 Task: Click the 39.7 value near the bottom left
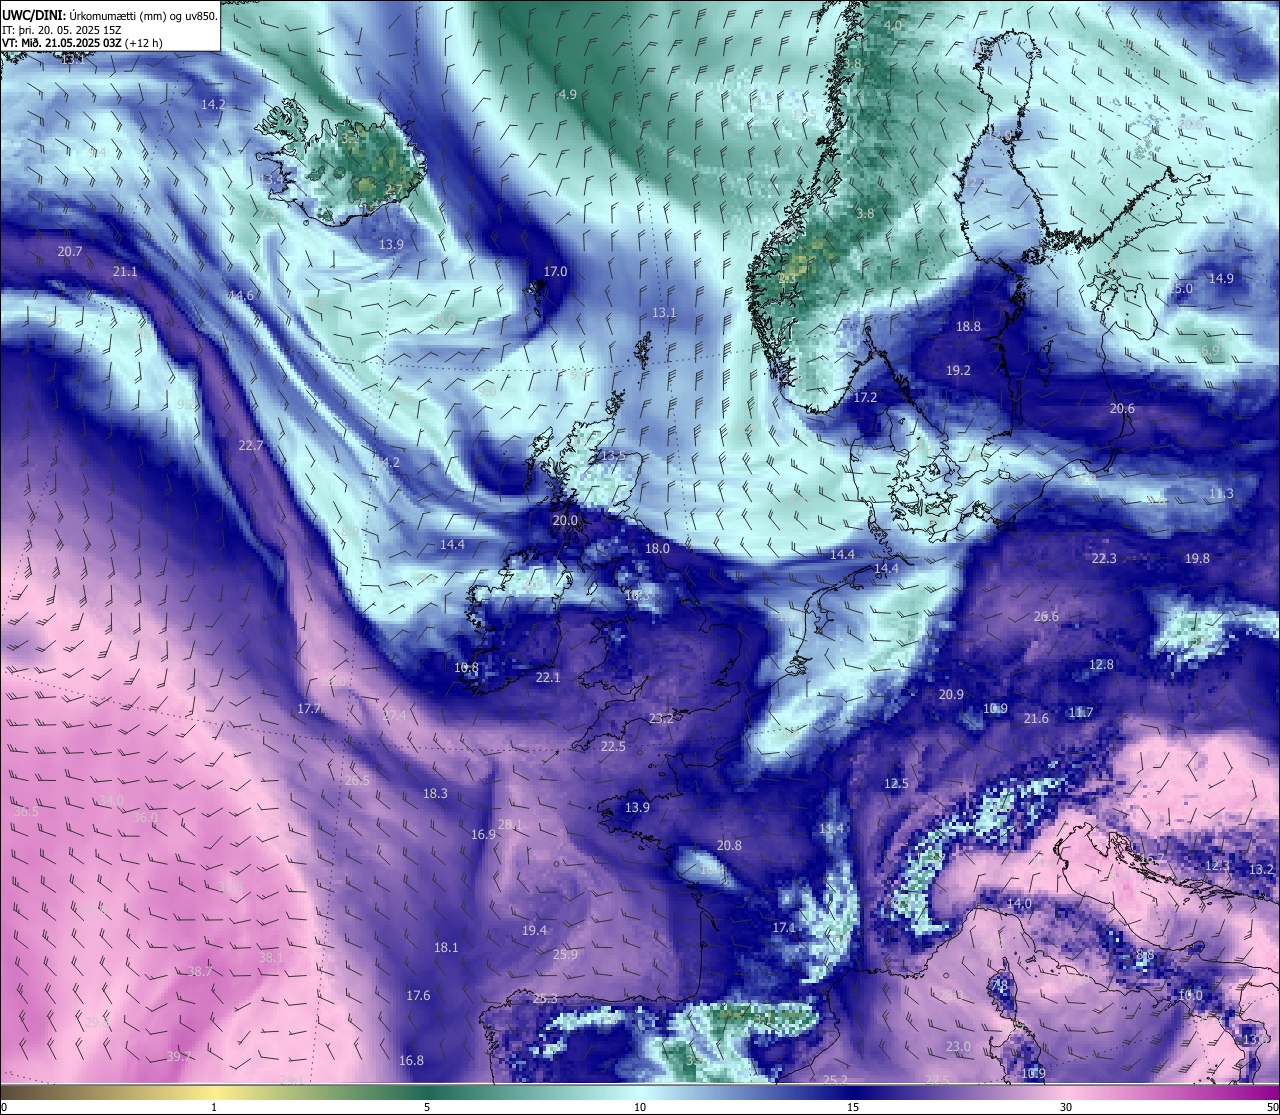[179, 1057]
